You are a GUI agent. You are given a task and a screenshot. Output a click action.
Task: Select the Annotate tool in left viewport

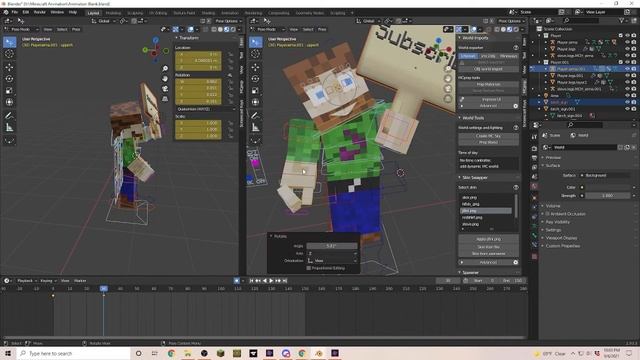coord(9,116)
